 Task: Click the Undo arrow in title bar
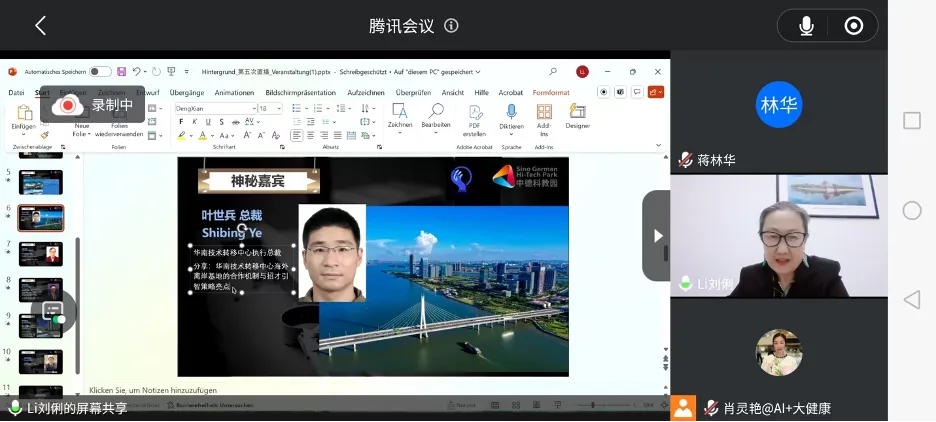tap(136, 72)
